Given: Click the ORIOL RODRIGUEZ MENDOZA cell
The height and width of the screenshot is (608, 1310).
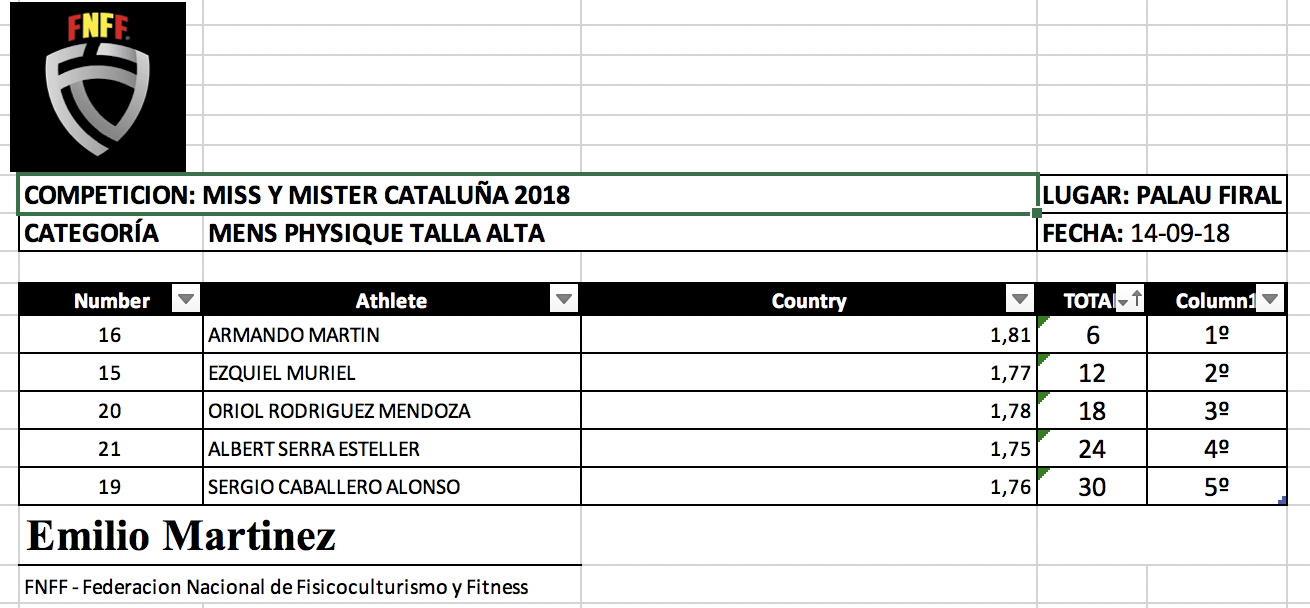Looking at the screenshot, I should [x=391, y=411].
